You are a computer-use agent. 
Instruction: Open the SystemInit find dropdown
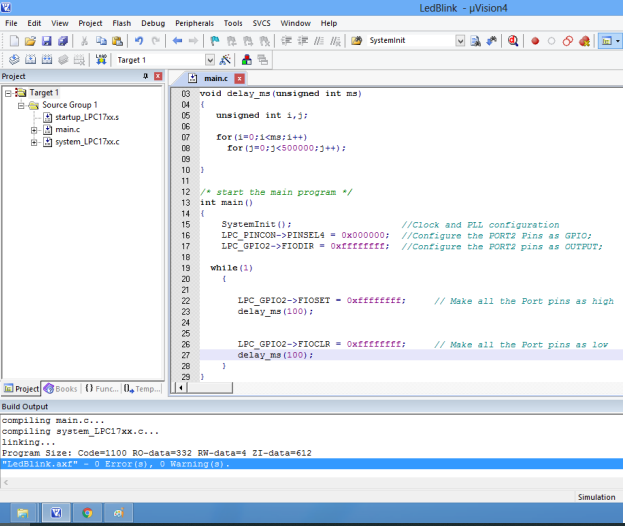[x=460, y=41]
